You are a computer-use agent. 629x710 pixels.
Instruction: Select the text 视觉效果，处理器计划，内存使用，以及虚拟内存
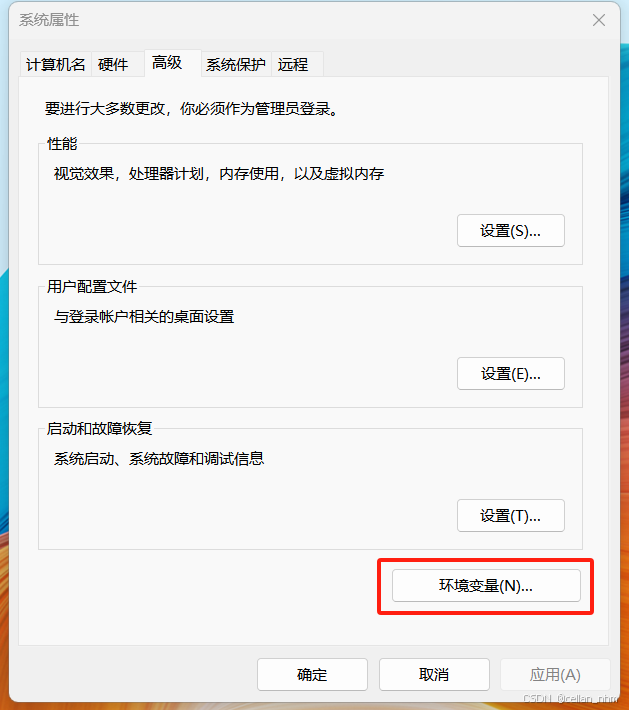click(x=219, y=173)
